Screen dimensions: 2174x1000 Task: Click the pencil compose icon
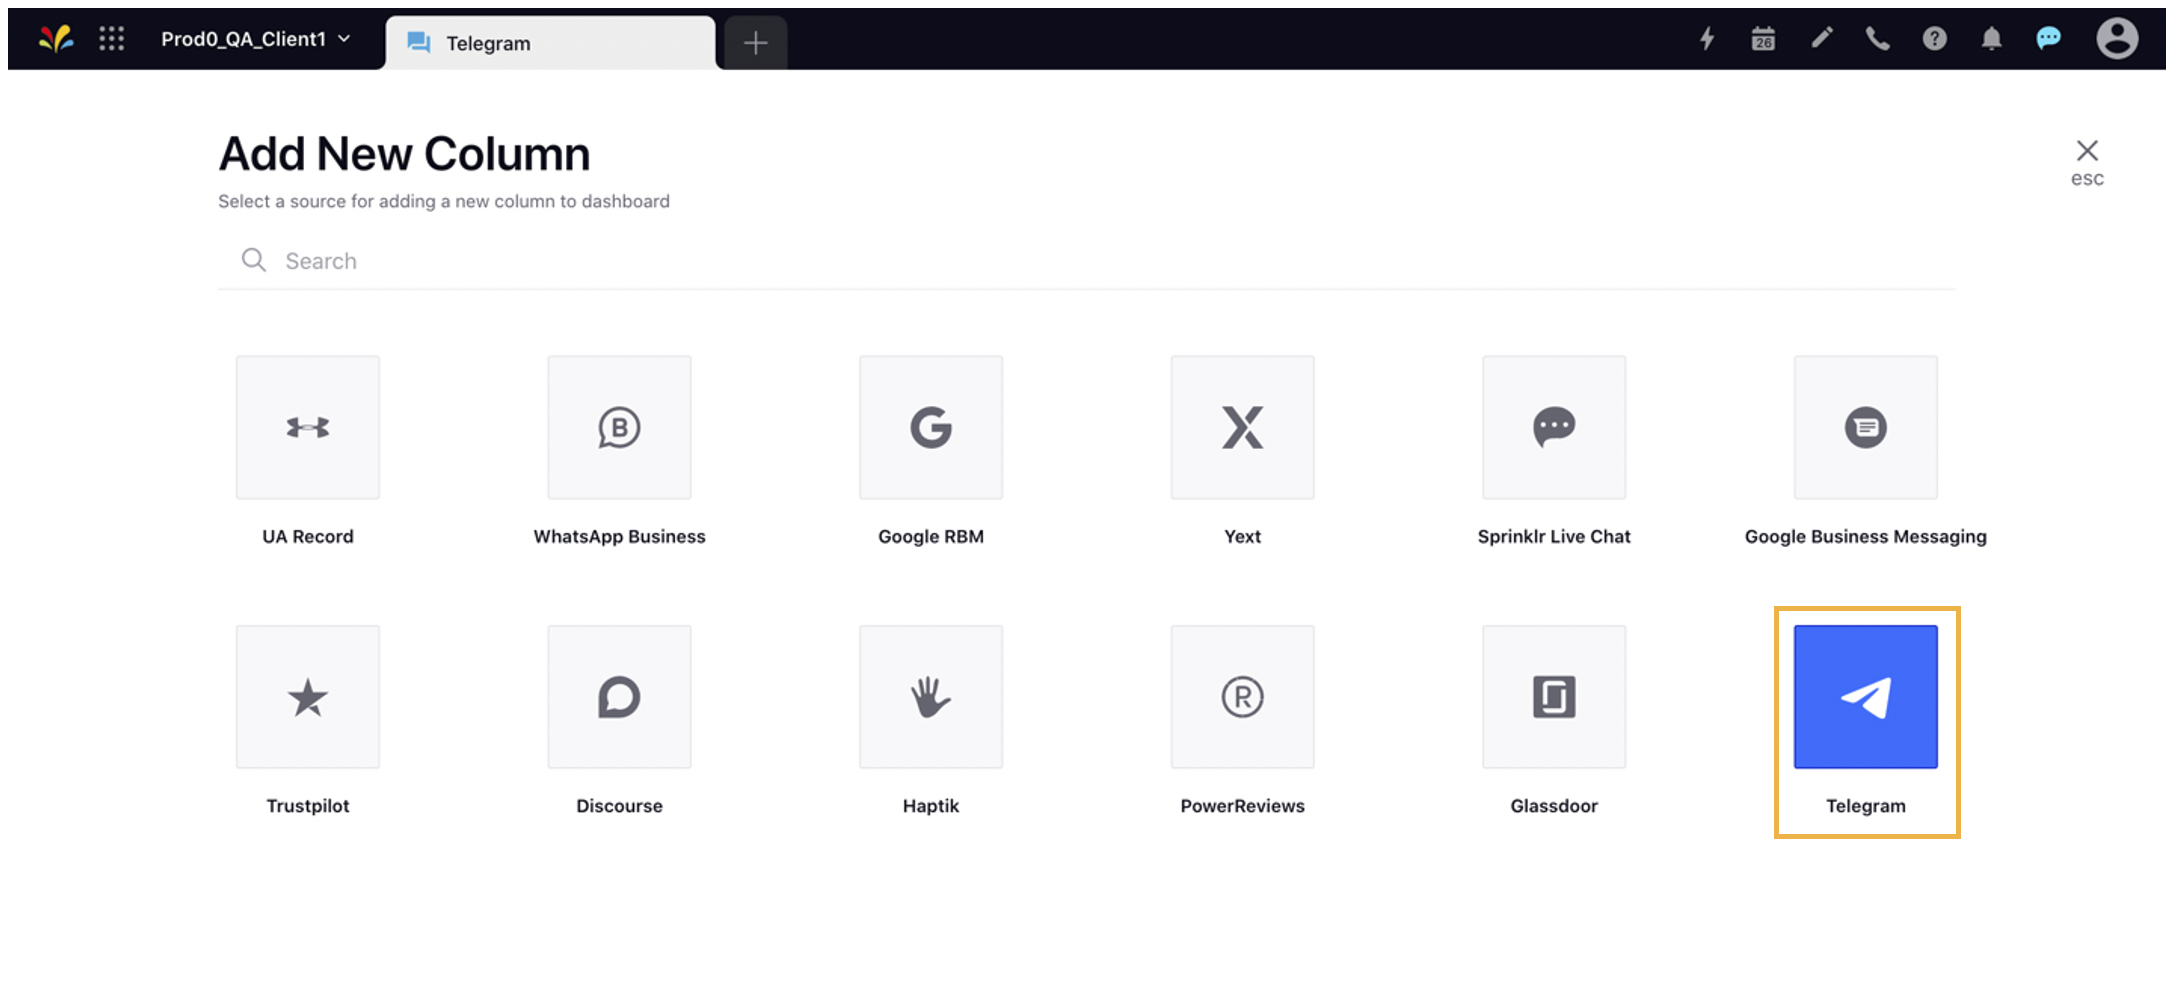pyautogui.click(x=1822, y=38)
